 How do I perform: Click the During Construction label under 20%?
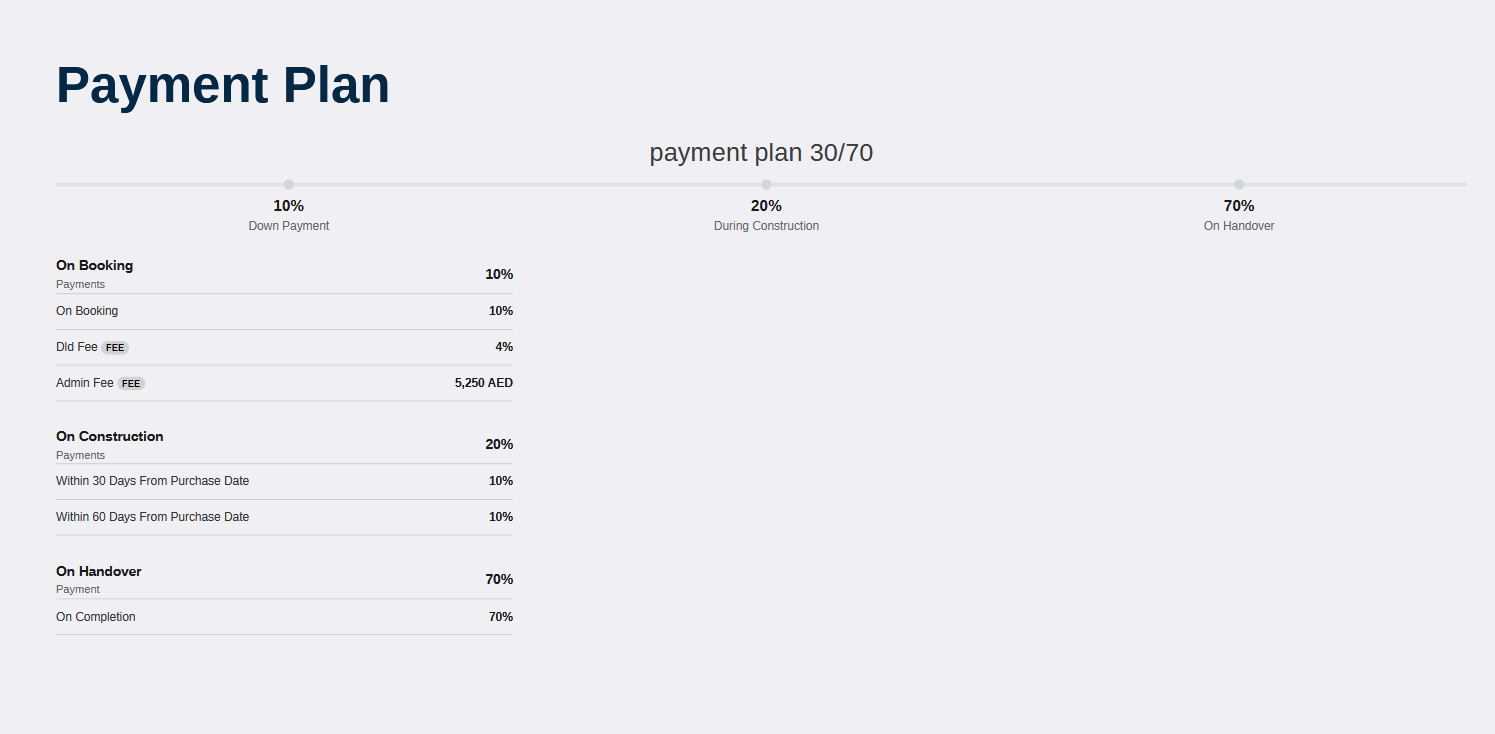(766, 226)
